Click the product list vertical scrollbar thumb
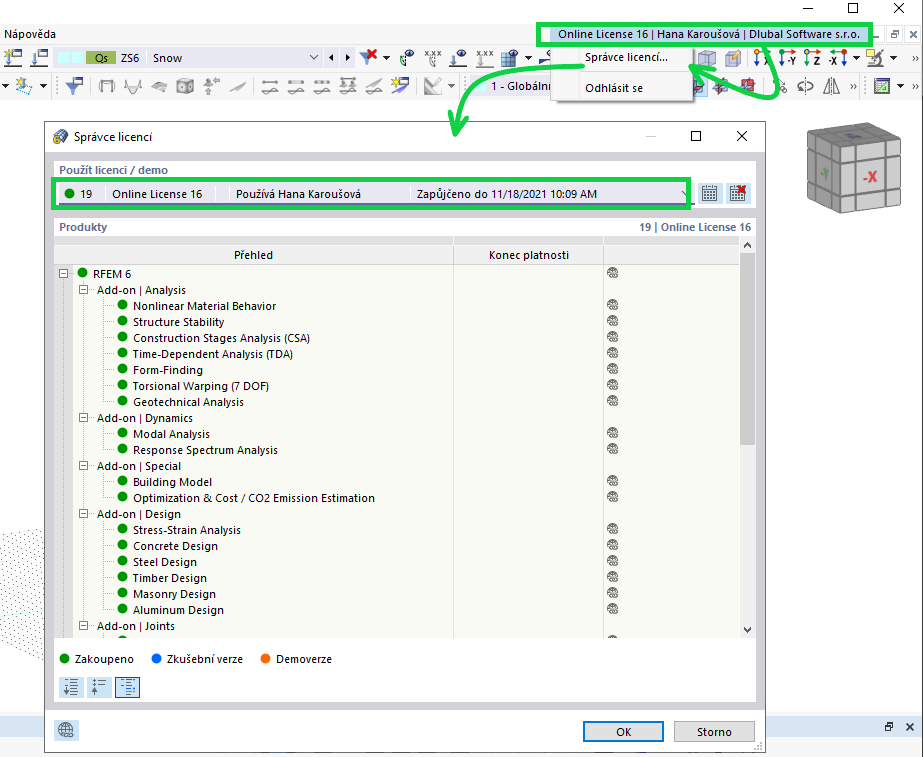Image resolution: width=923 pixels, height=757 pixels. (x=748, y=350)
